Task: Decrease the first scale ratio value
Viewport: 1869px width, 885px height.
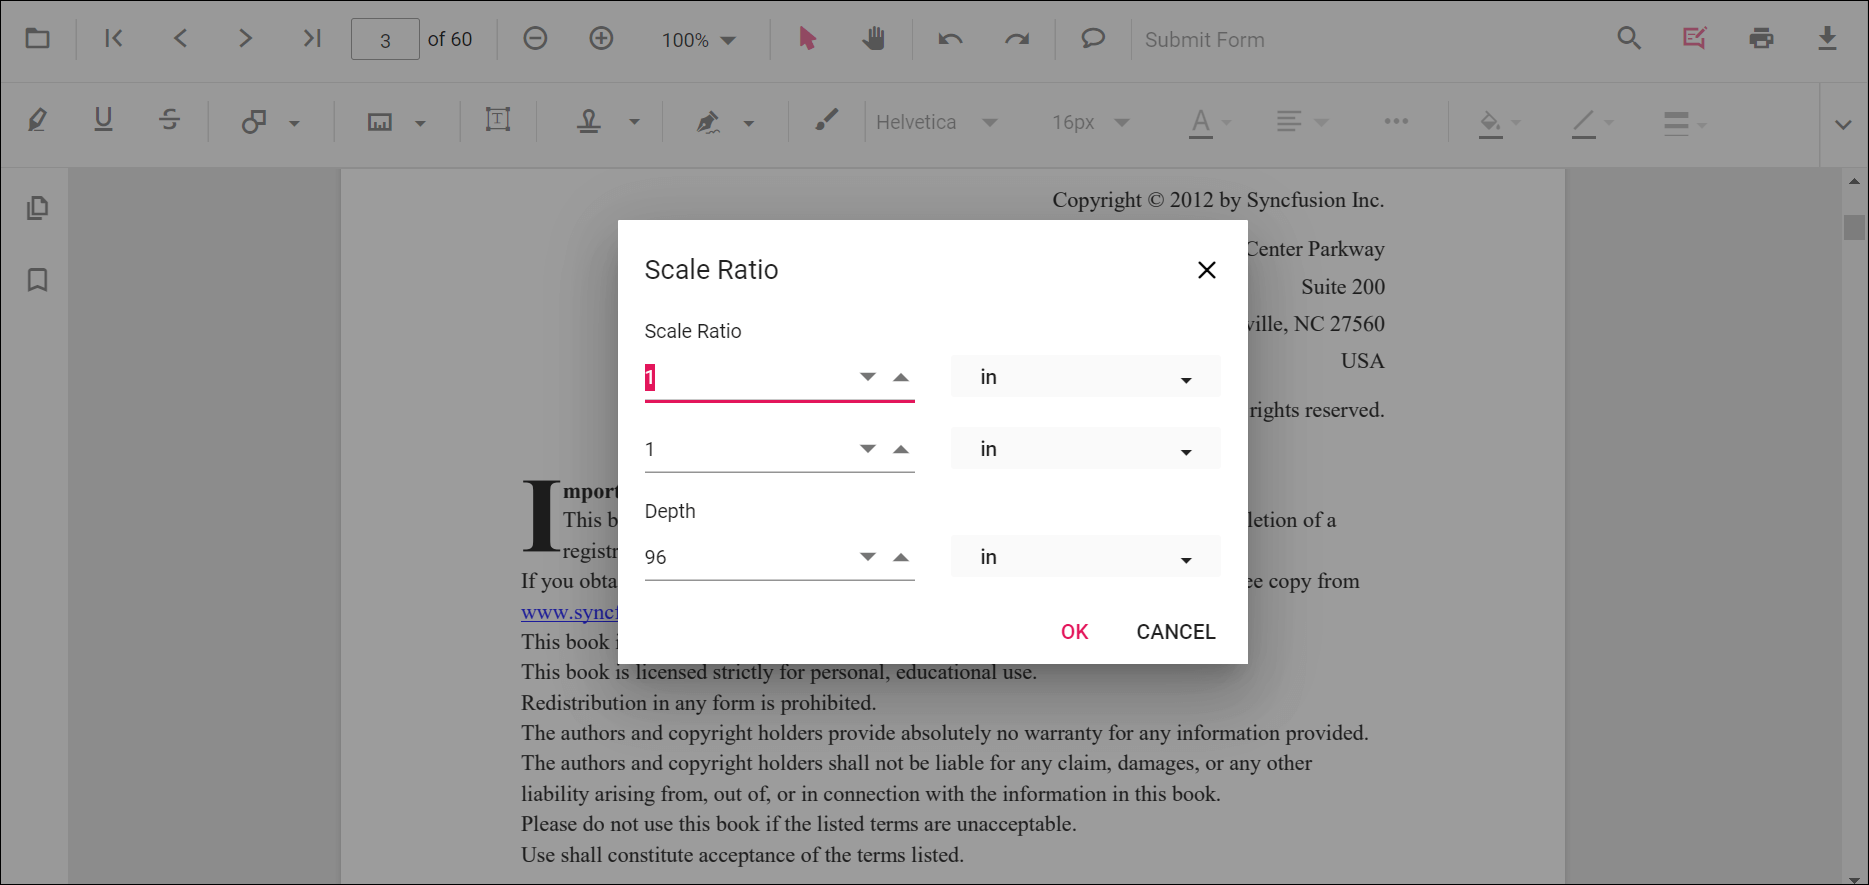Action: [x=867, y=377]
